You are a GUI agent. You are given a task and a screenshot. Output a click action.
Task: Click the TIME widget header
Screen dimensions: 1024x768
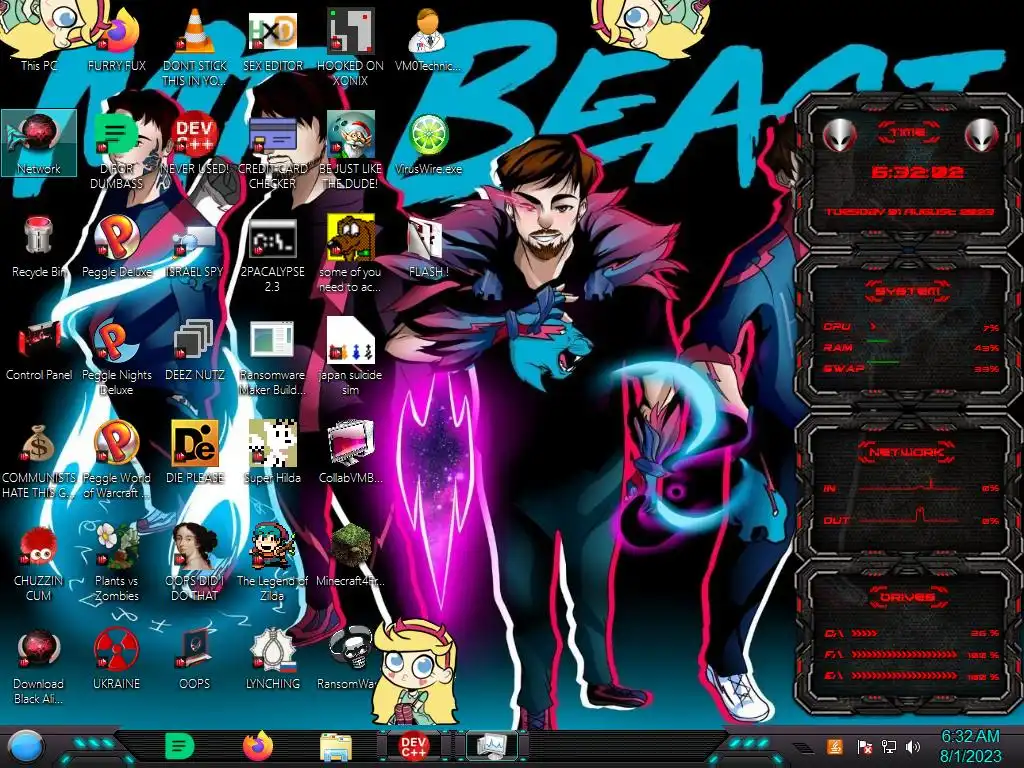tap(908, 132)
